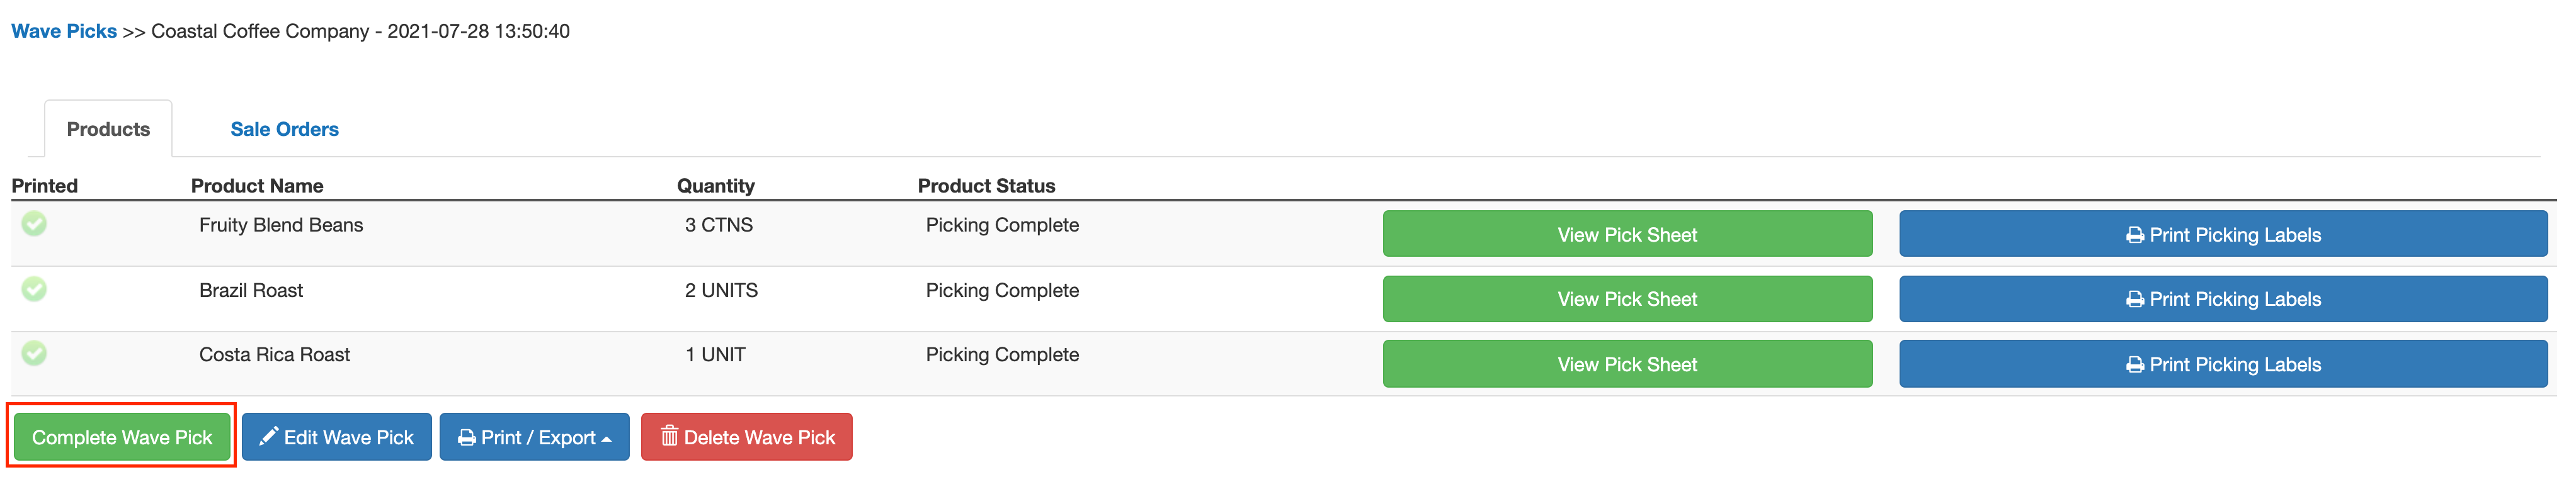View Pick Sheet for Fruity Blend Beans
The width and height of the screenshot is (2576, 477).
[1626, 235]
